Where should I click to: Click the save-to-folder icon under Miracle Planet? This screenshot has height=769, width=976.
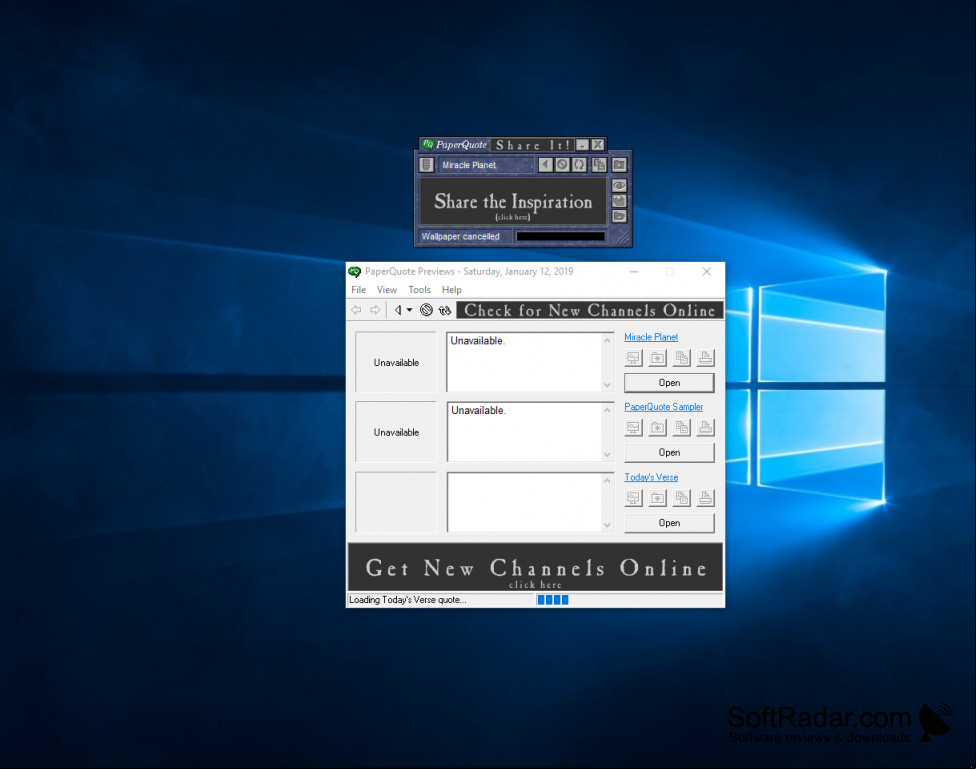657,358
